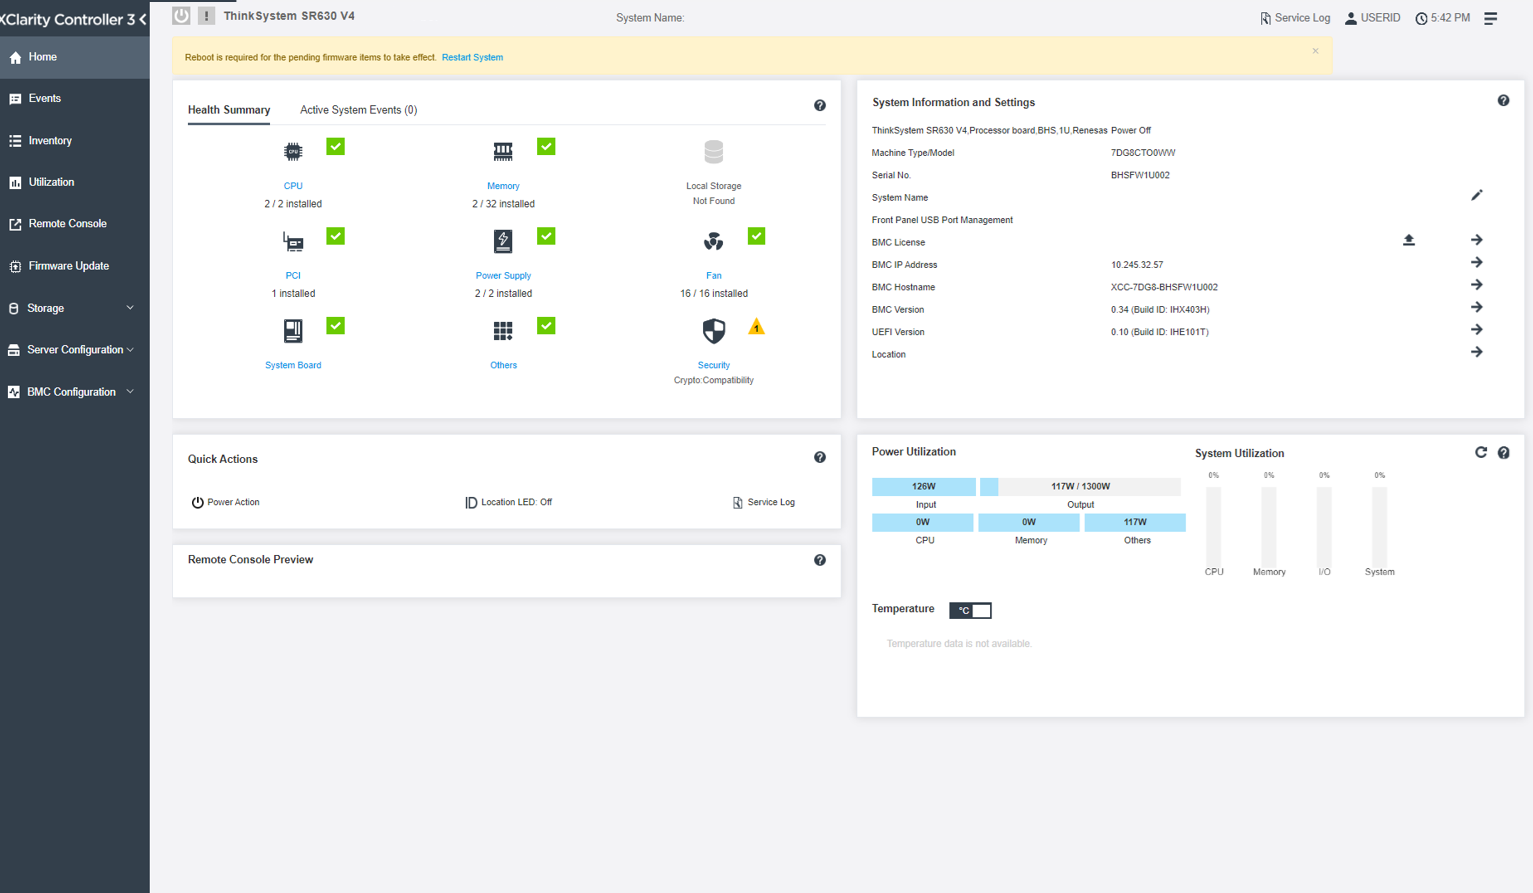The height and width of the screenshot is (893, 1533).
Task: Go to Home in sidebar
Action: [x=75, y=57]
